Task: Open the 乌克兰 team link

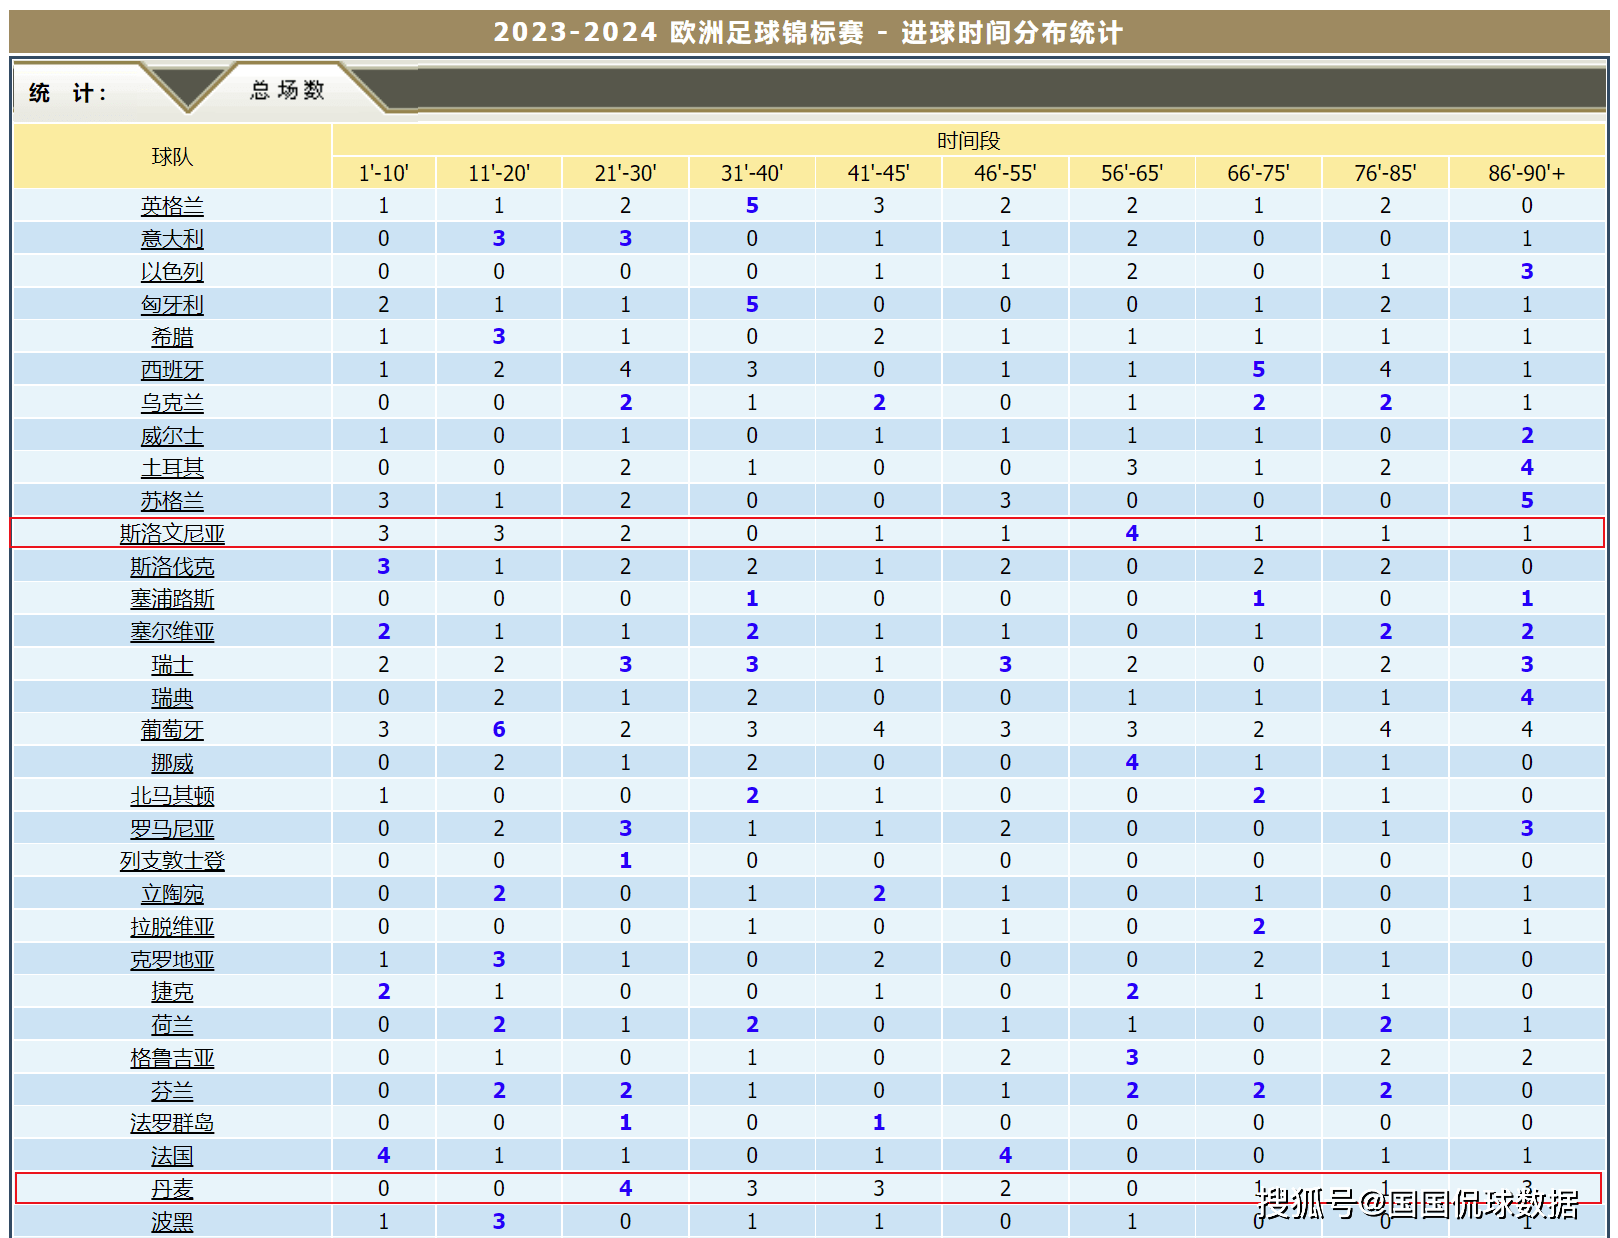Action: (172, 403)
